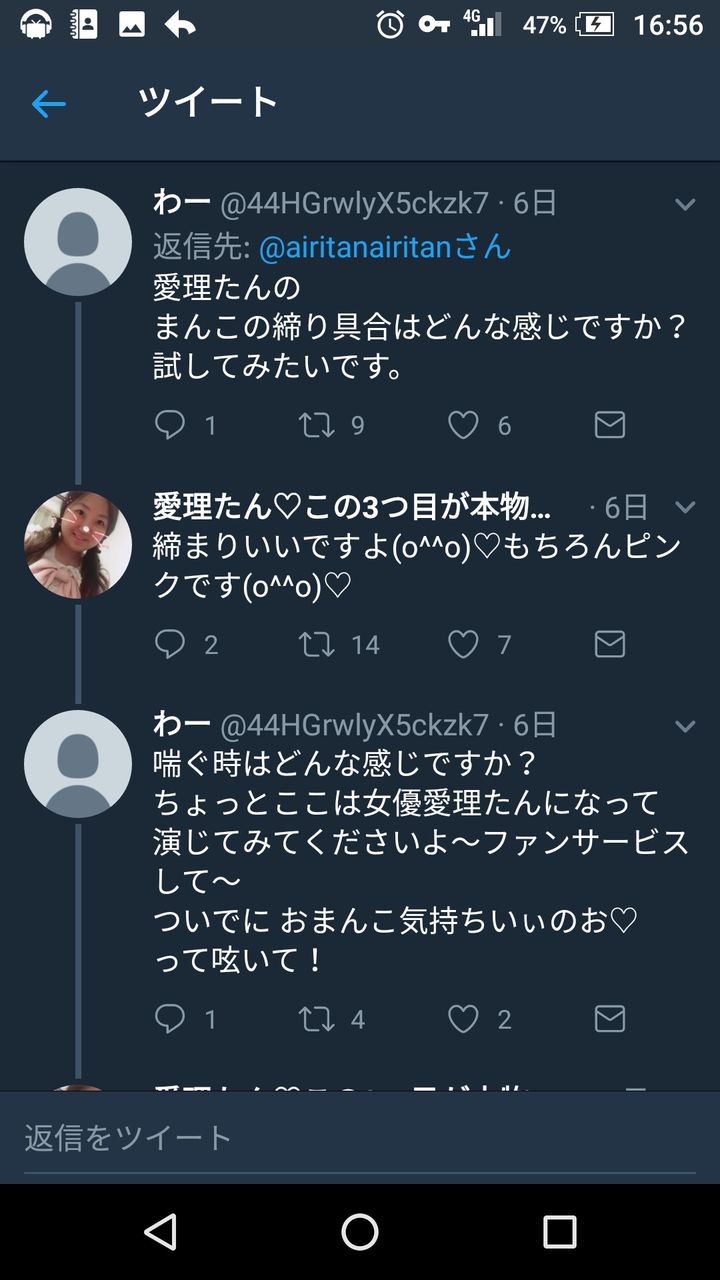Screen dimensions: 720x1280
Task: Tap the back arrow next to ツイート
Action: coord(48,103)
